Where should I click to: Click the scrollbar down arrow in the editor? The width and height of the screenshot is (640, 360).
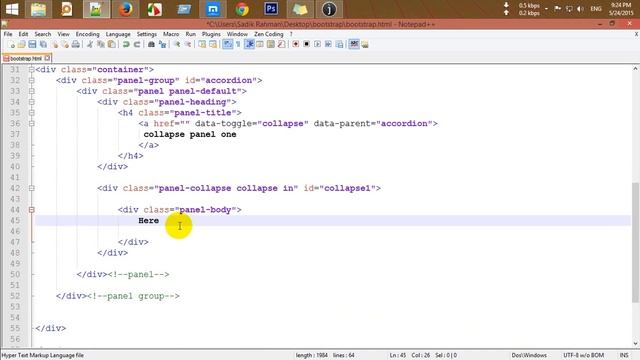click(x=635, y=344)
